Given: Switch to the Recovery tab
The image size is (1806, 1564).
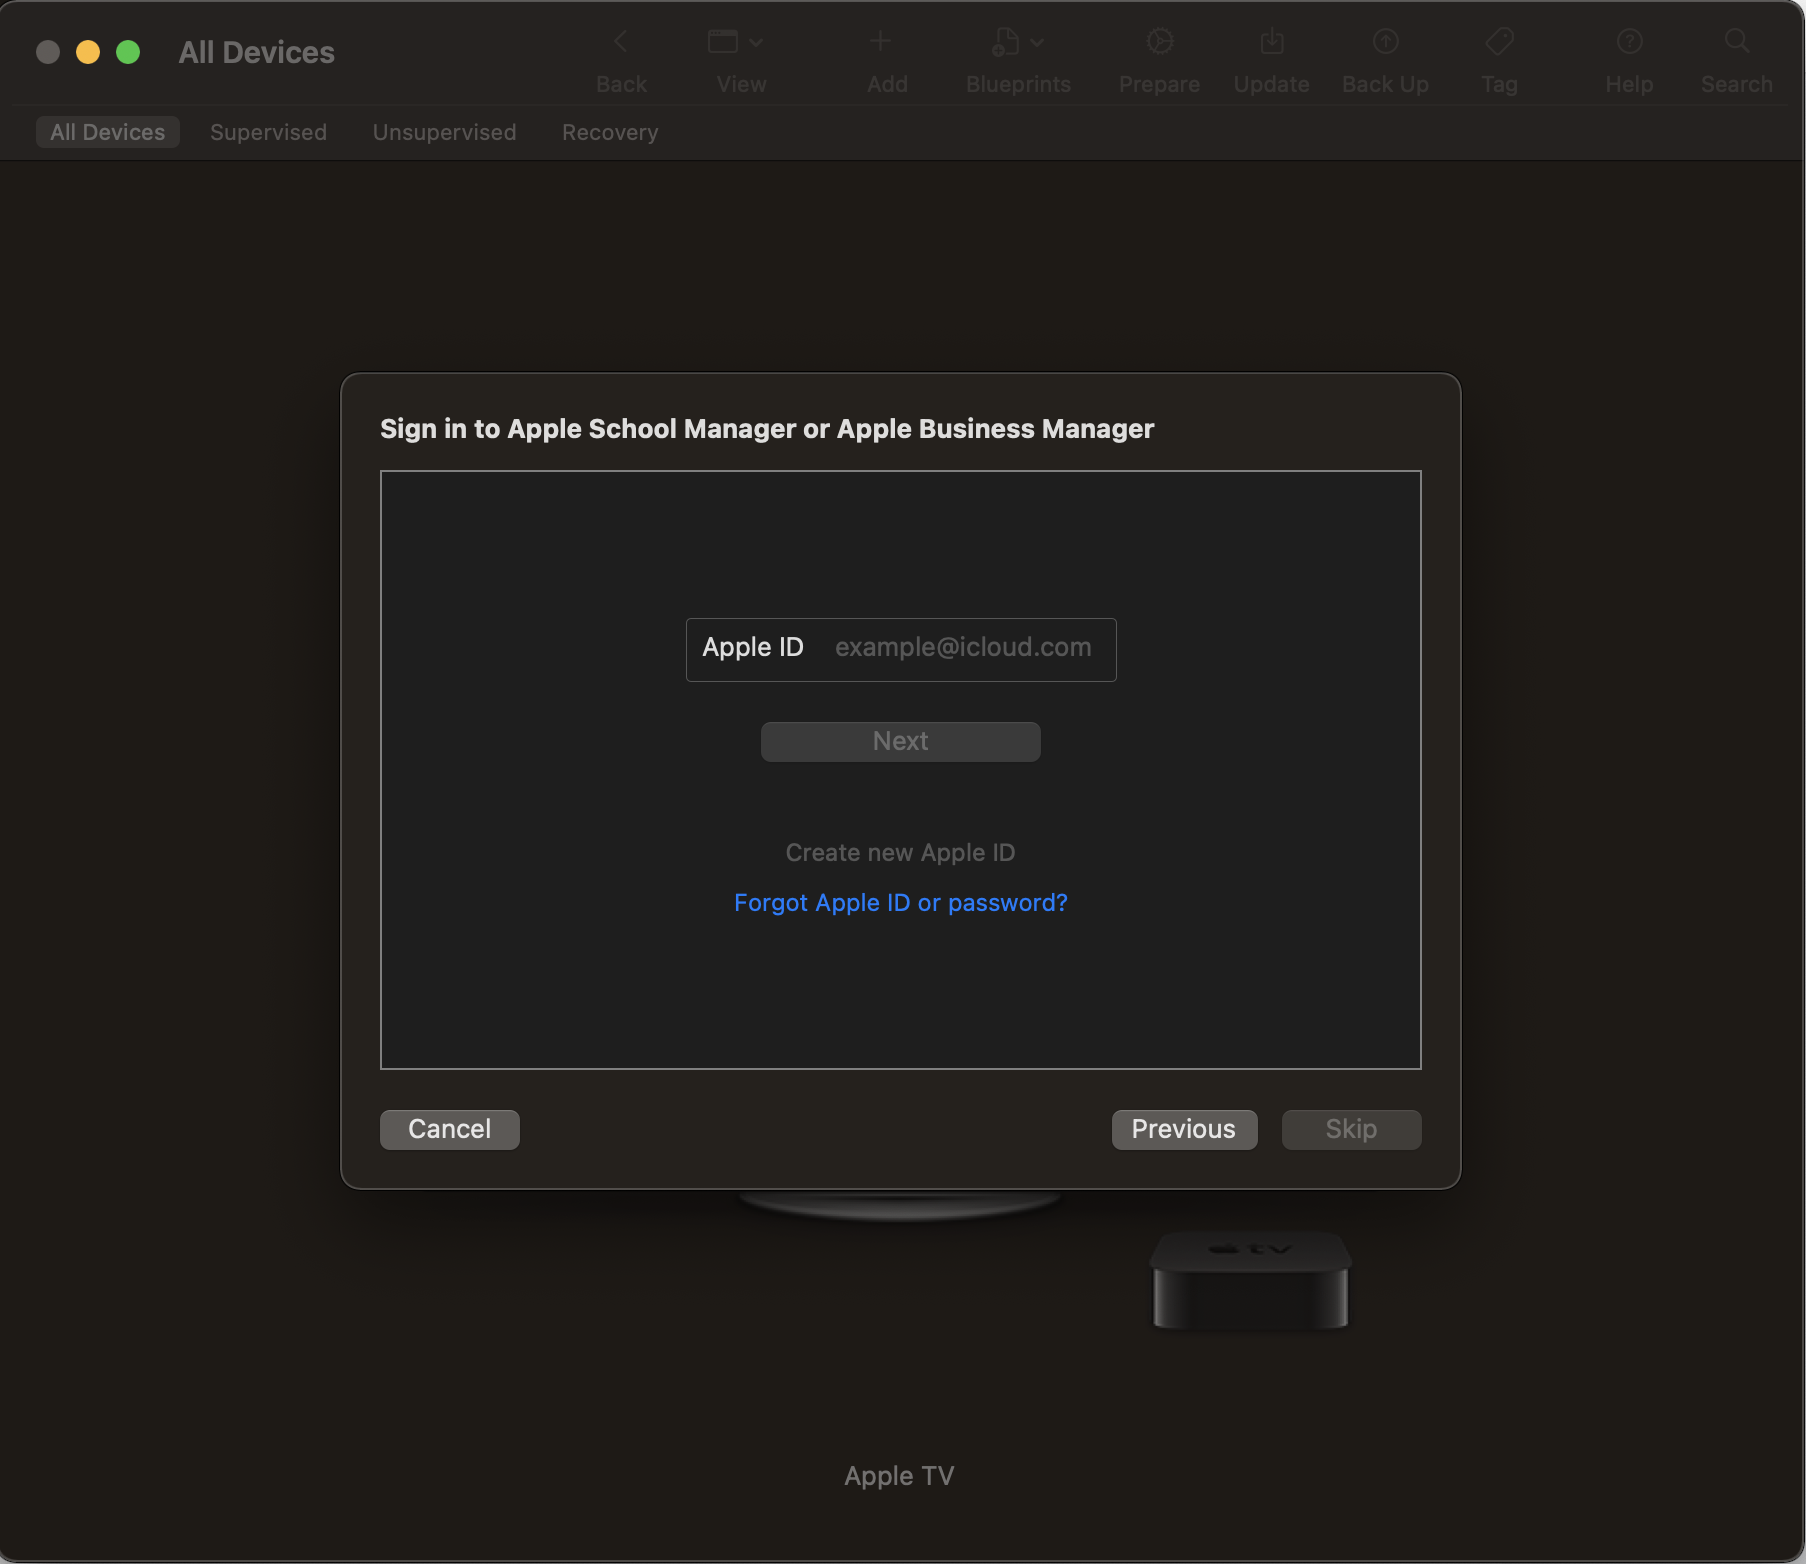Looking at the screenshot, I should pos(610,132).
